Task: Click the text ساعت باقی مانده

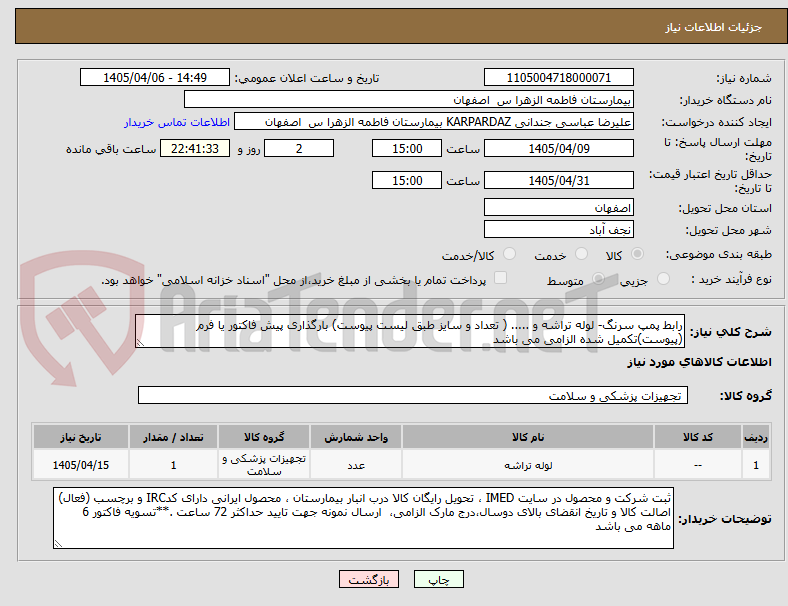Action: 111,149
